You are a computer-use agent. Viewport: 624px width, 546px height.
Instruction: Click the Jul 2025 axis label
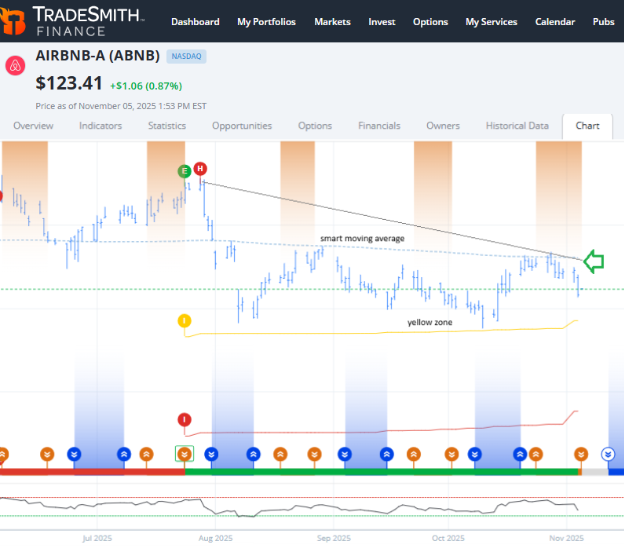point(97,538)
